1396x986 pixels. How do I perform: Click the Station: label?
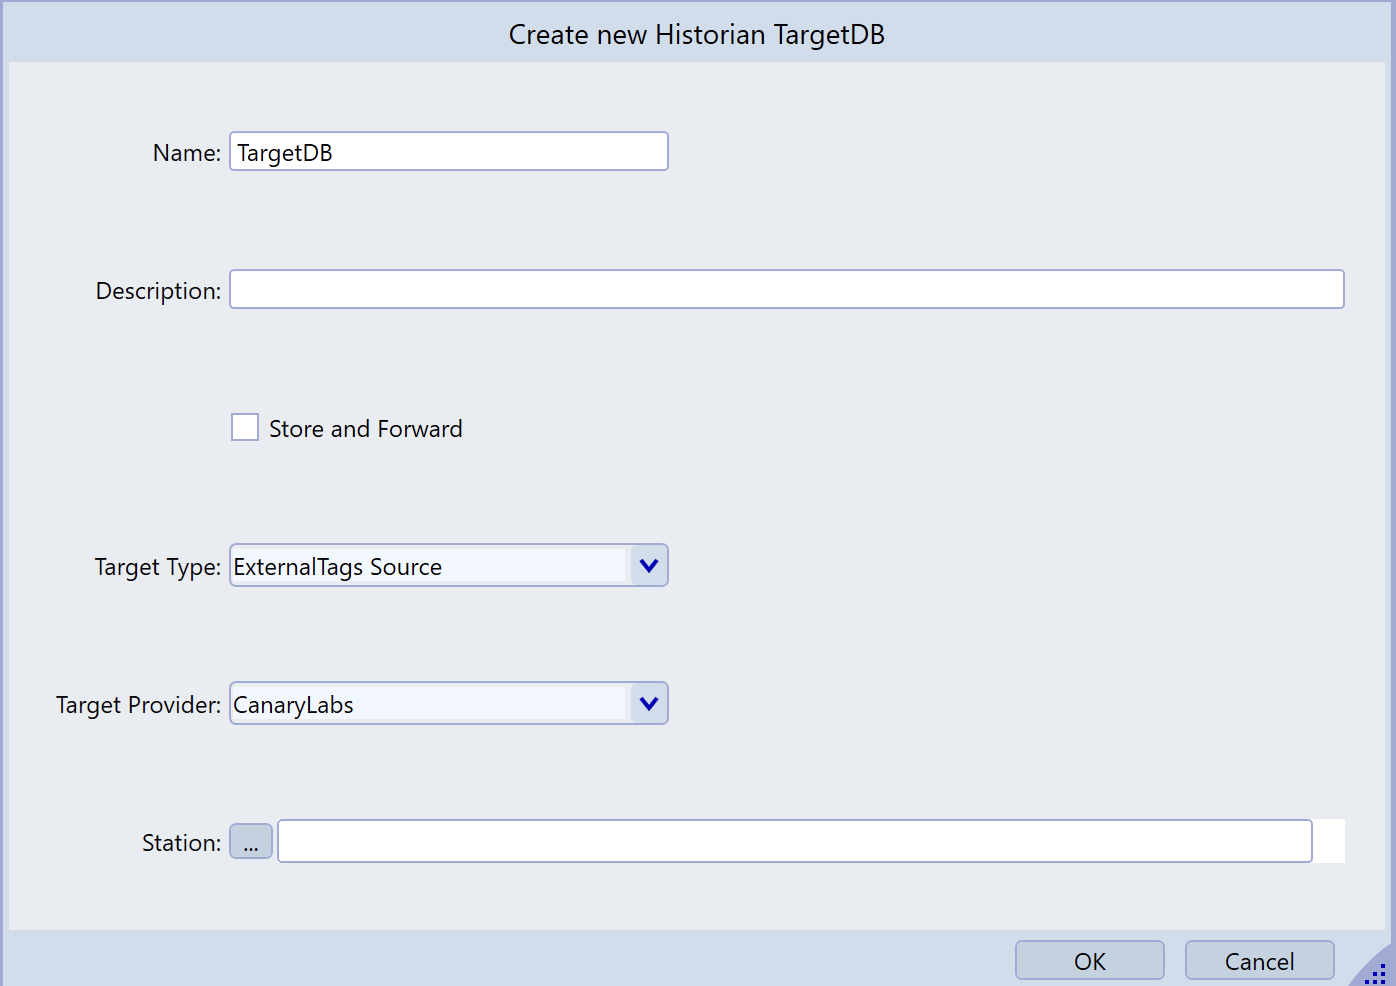point(181,843)
